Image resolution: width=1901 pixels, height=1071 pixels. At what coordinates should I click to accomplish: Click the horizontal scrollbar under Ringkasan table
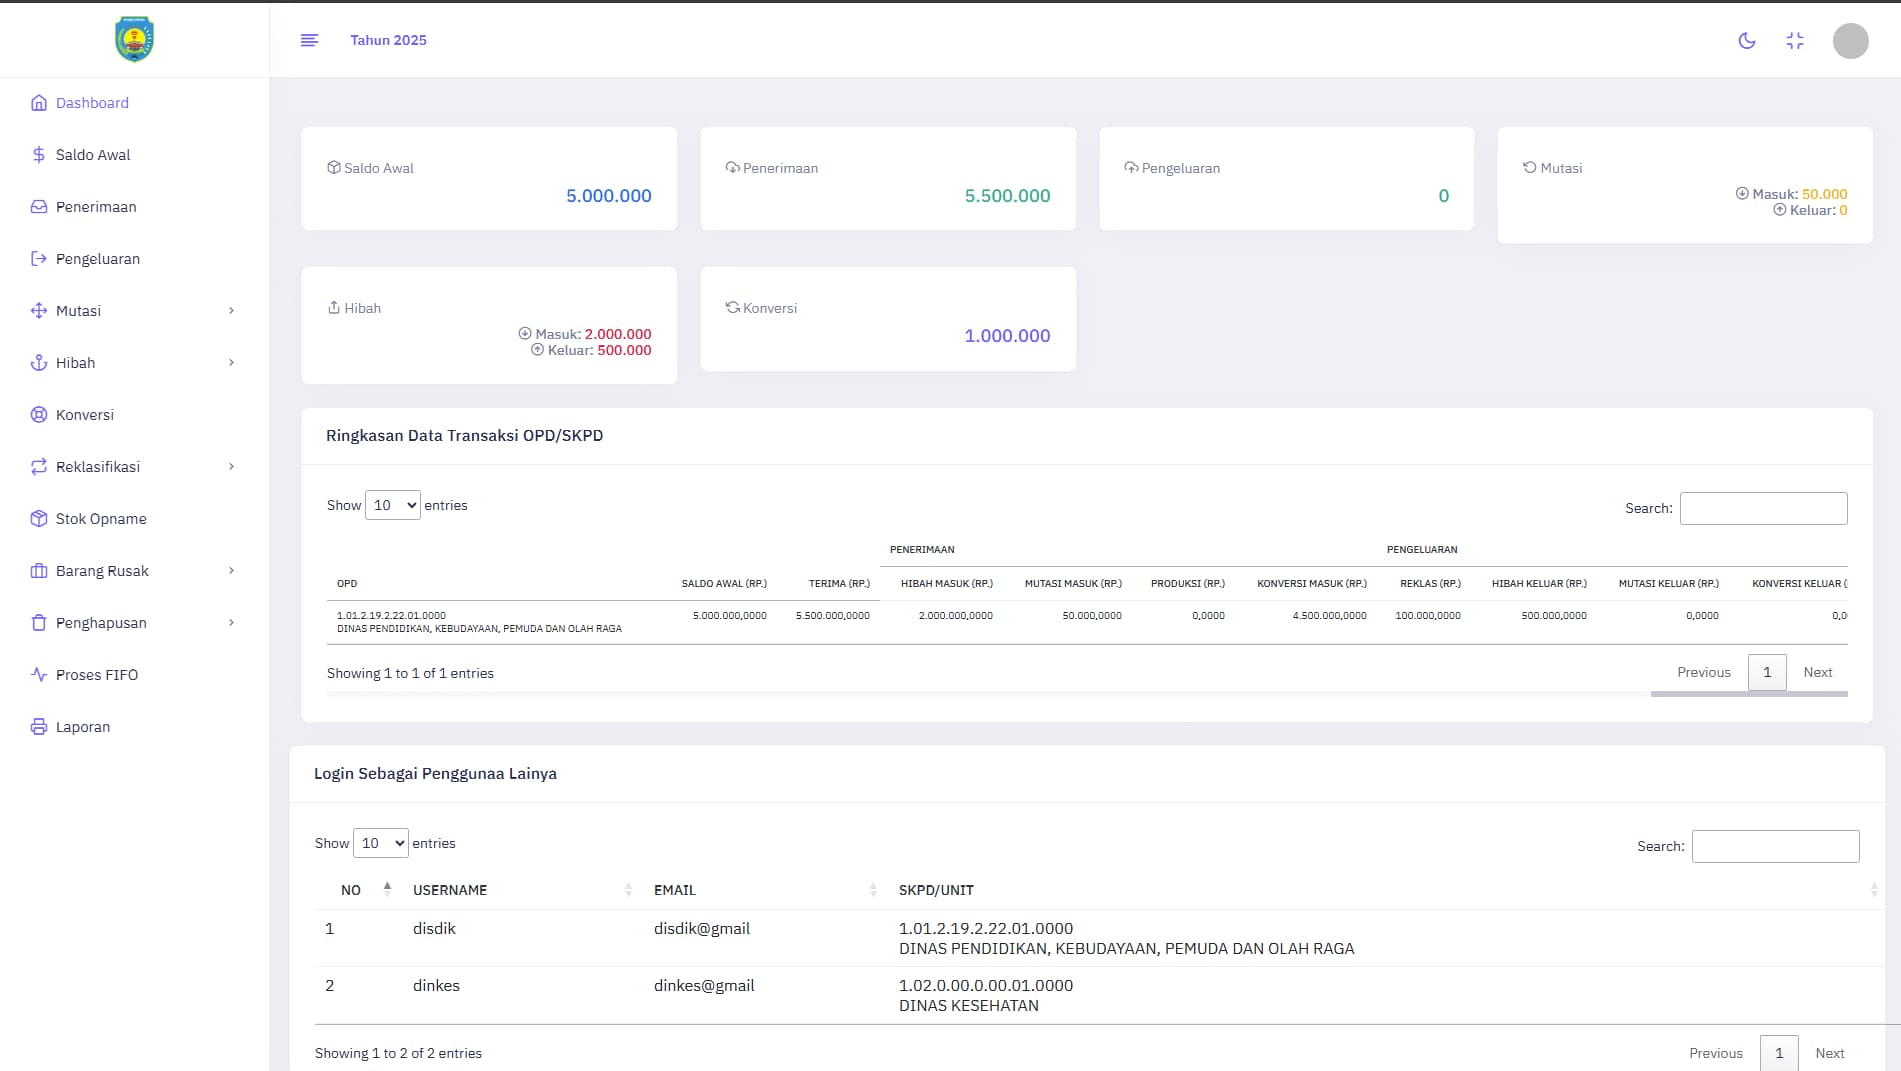1748,694
